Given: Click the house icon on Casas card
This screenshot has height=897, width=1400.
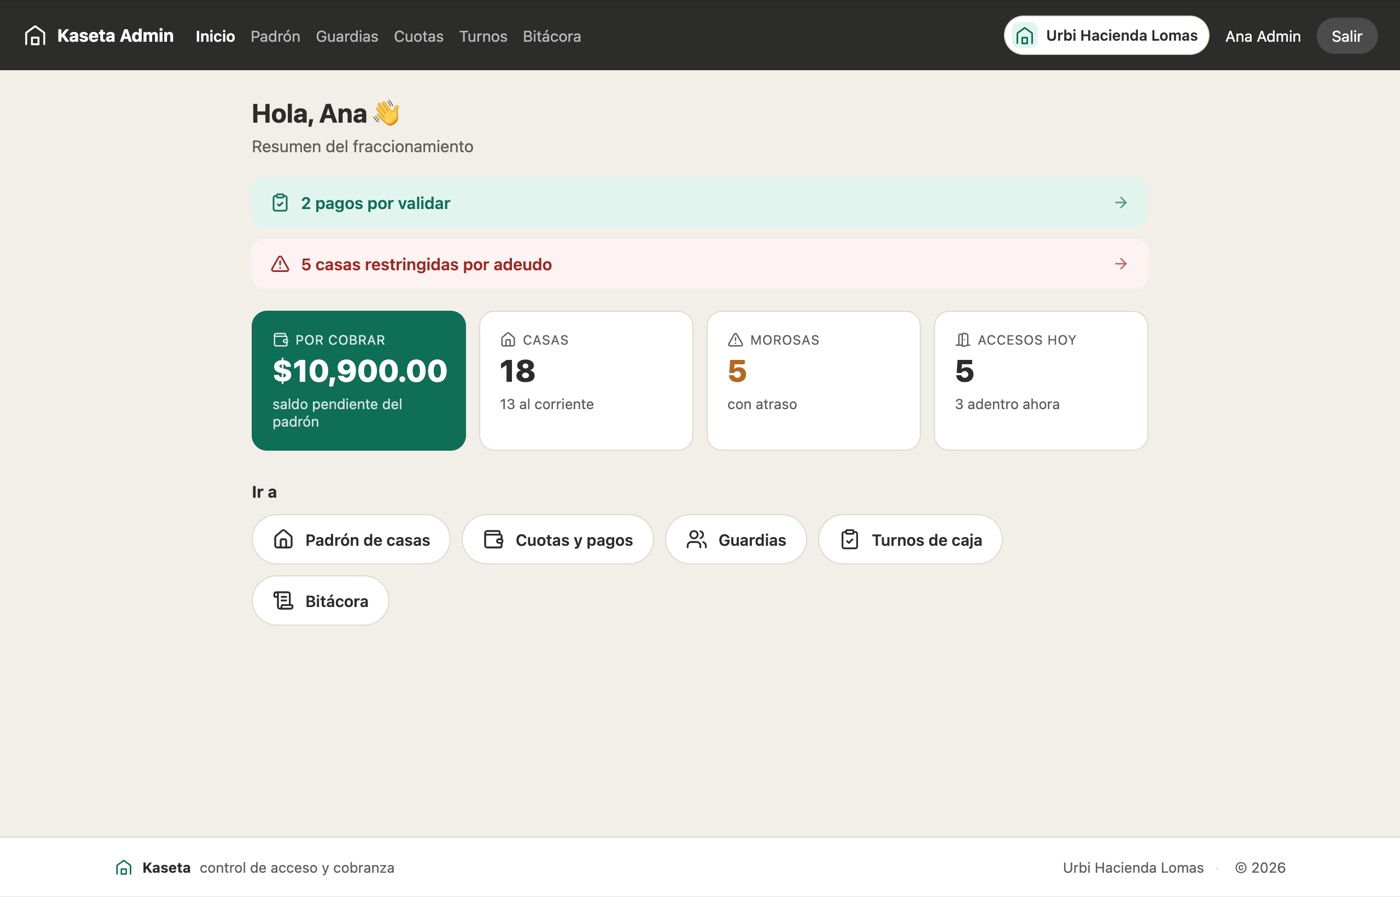Looking at the screenshot, I should click(508, 340).
